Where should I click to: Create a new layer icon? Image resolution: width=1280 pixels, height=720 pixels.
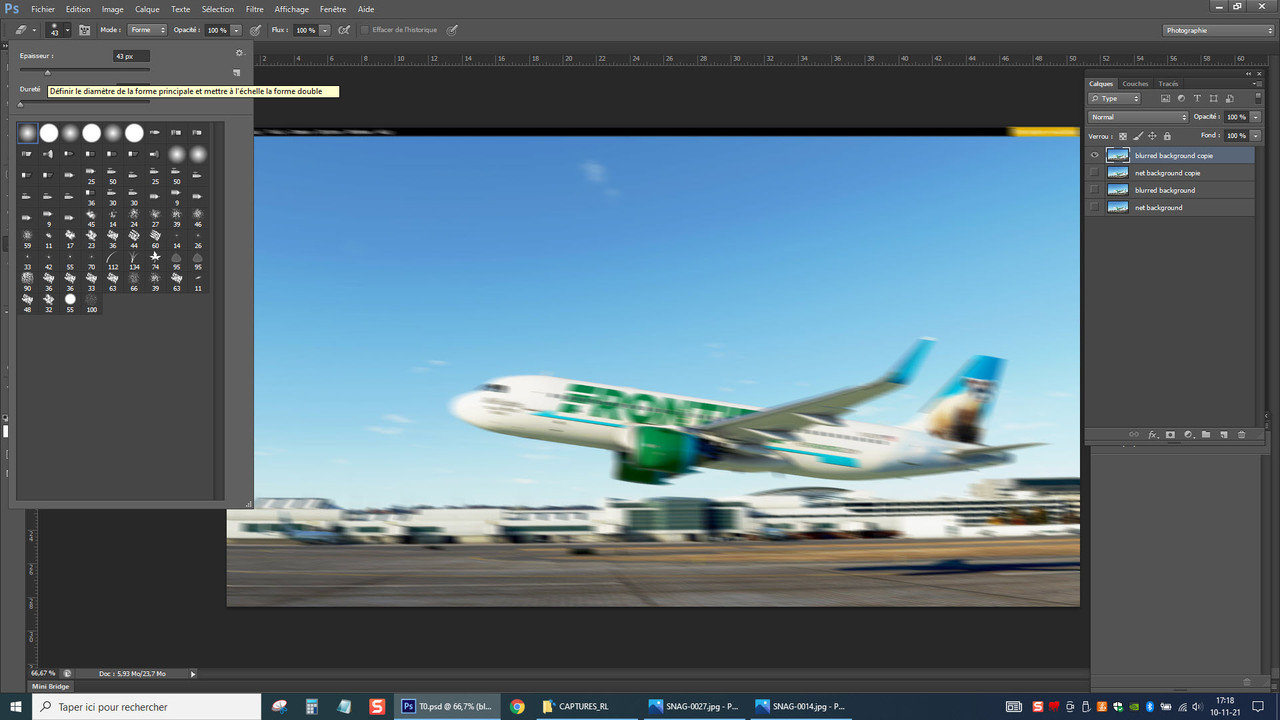click(1223, 435)
